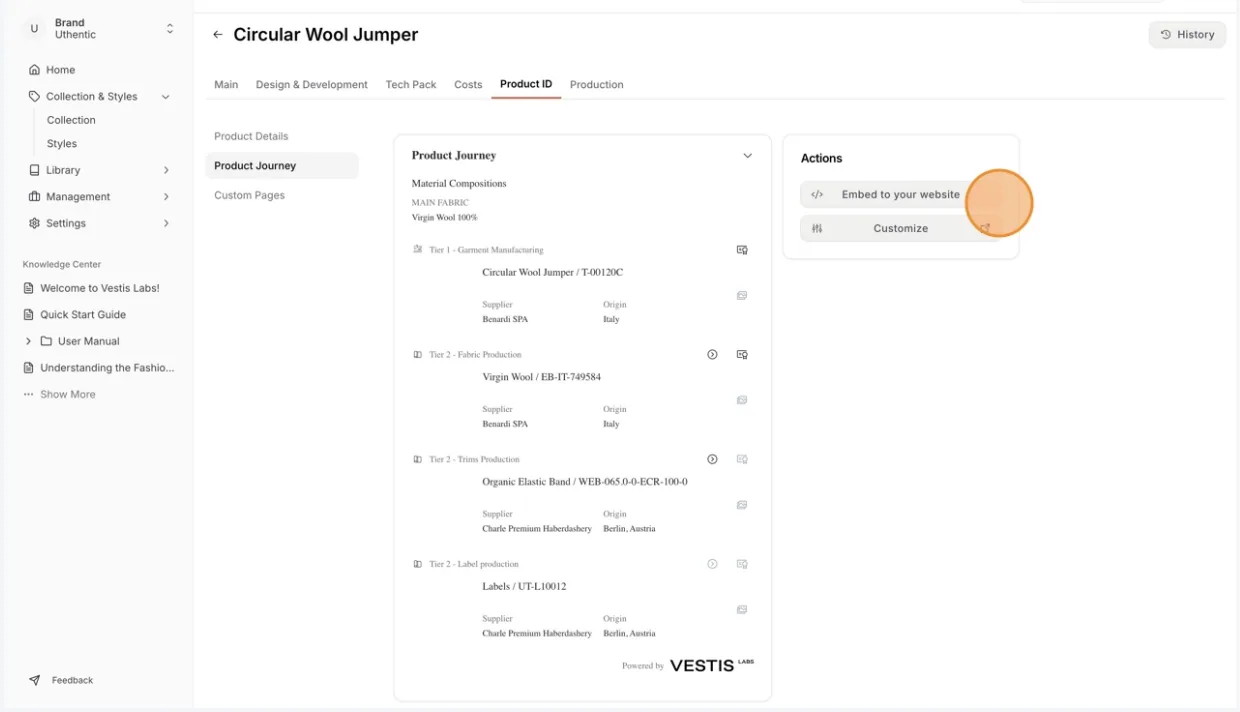Open Styles in sidebar
The height and width of the screenshot is (712, 1240).
[x=62, y=144]
